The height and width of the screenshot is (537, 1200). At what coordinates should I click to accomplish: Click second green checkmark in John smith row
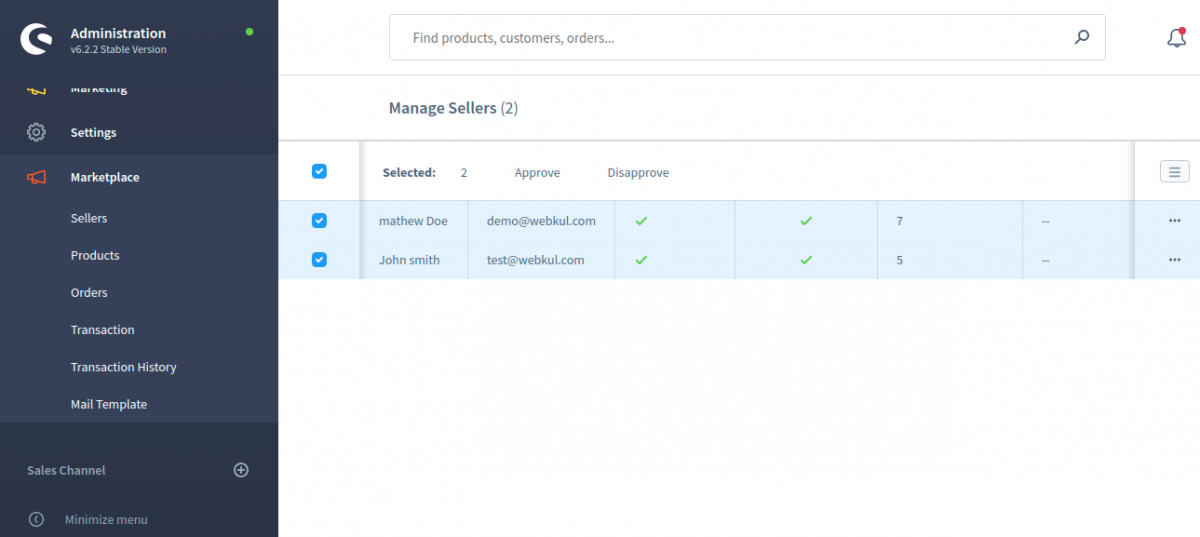pos(806,260)
